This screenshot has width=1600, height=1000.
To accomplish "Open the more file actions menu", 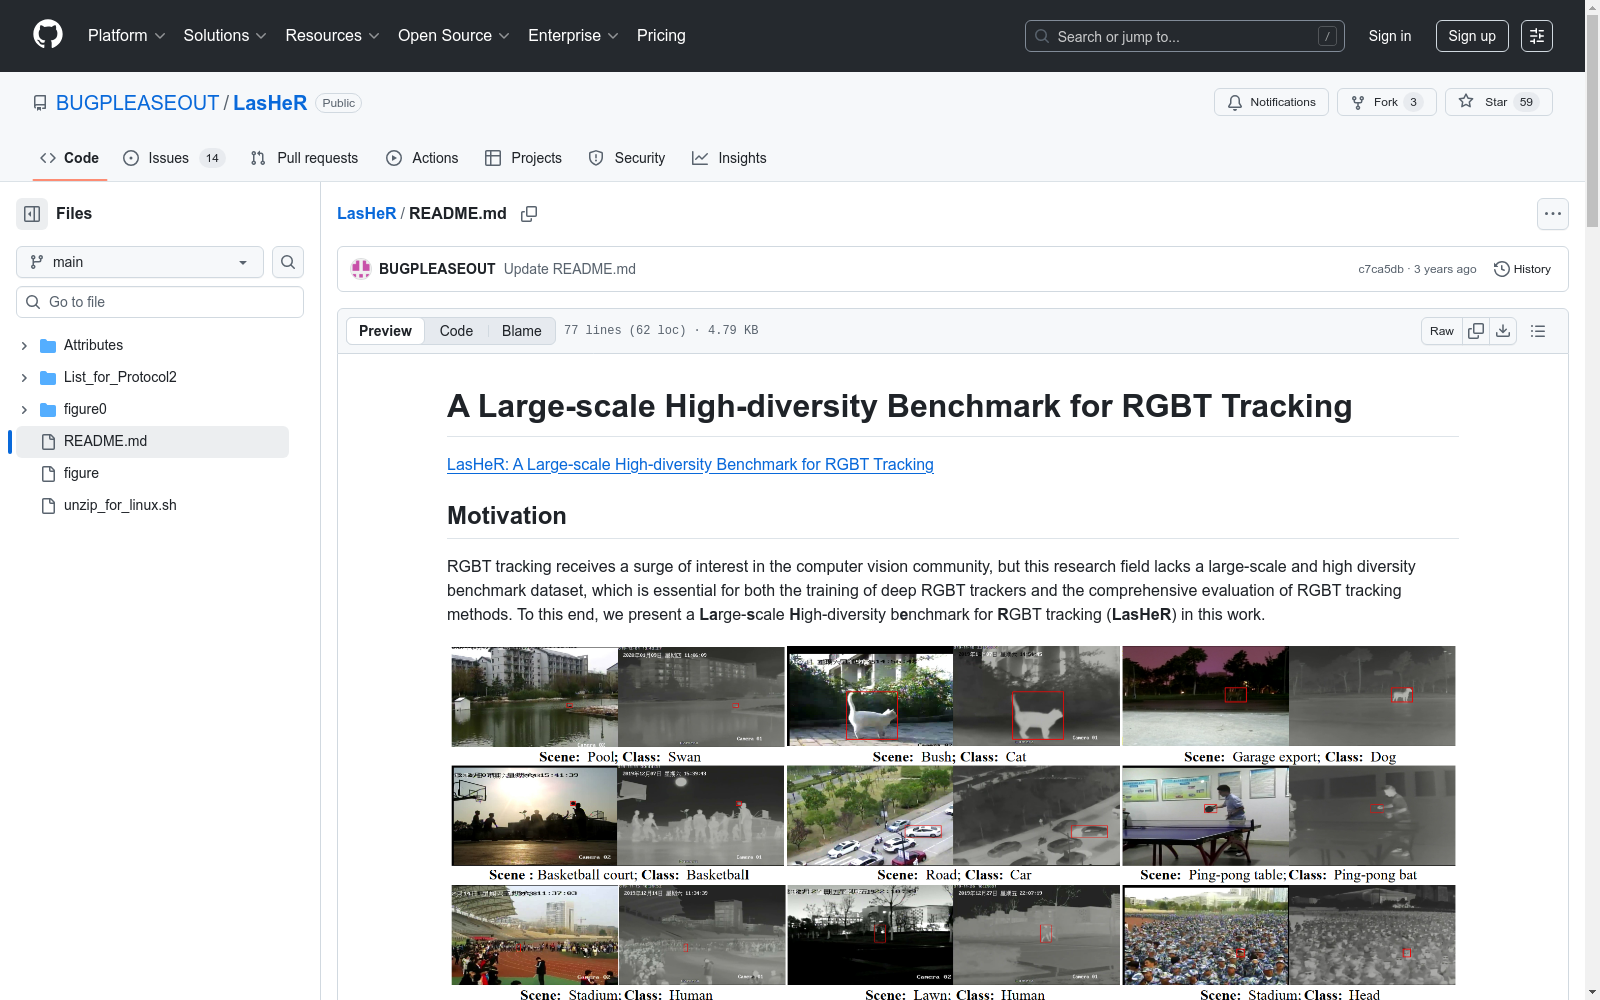I will tap(1552, 214).
